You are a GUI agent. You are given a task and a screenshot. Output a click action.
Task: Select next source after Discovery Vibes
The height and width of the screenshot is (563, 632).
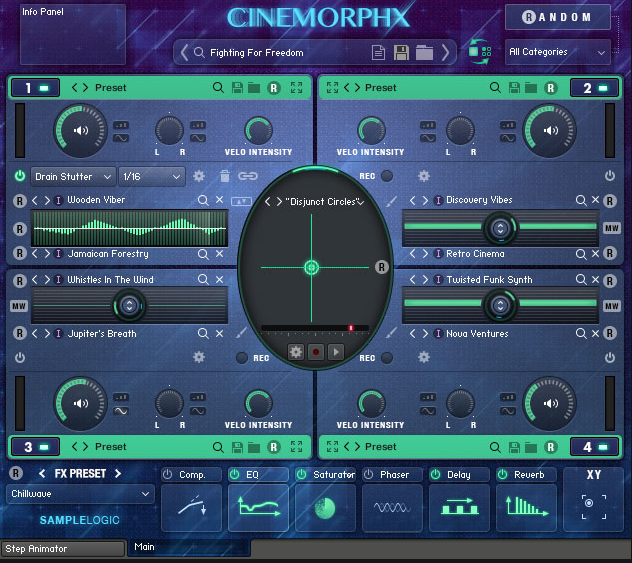point(425,200)
